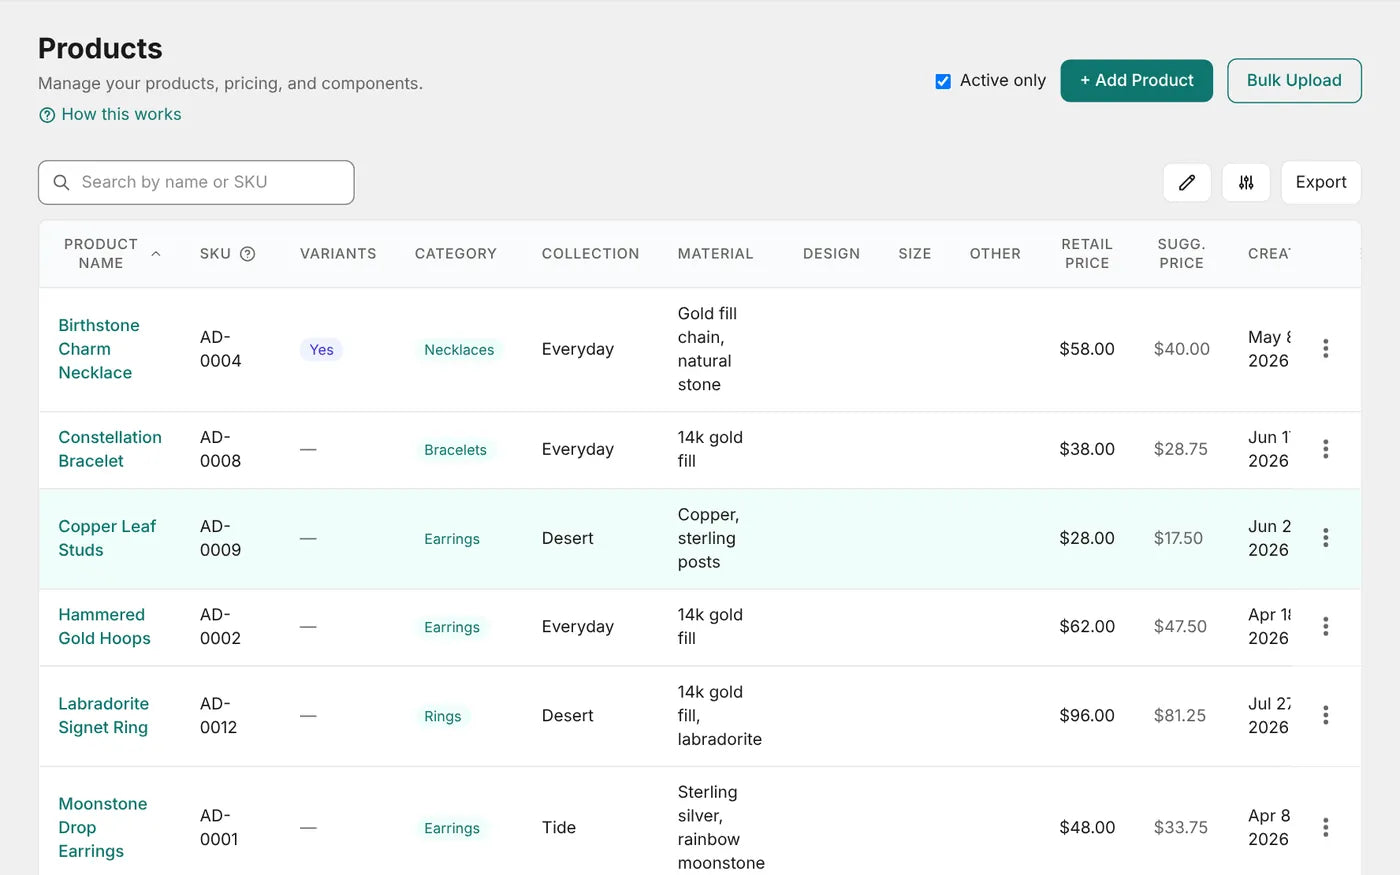1400x875 pixels.
Task: Click the $96.00 retail price
Action: pos(1087,716)
